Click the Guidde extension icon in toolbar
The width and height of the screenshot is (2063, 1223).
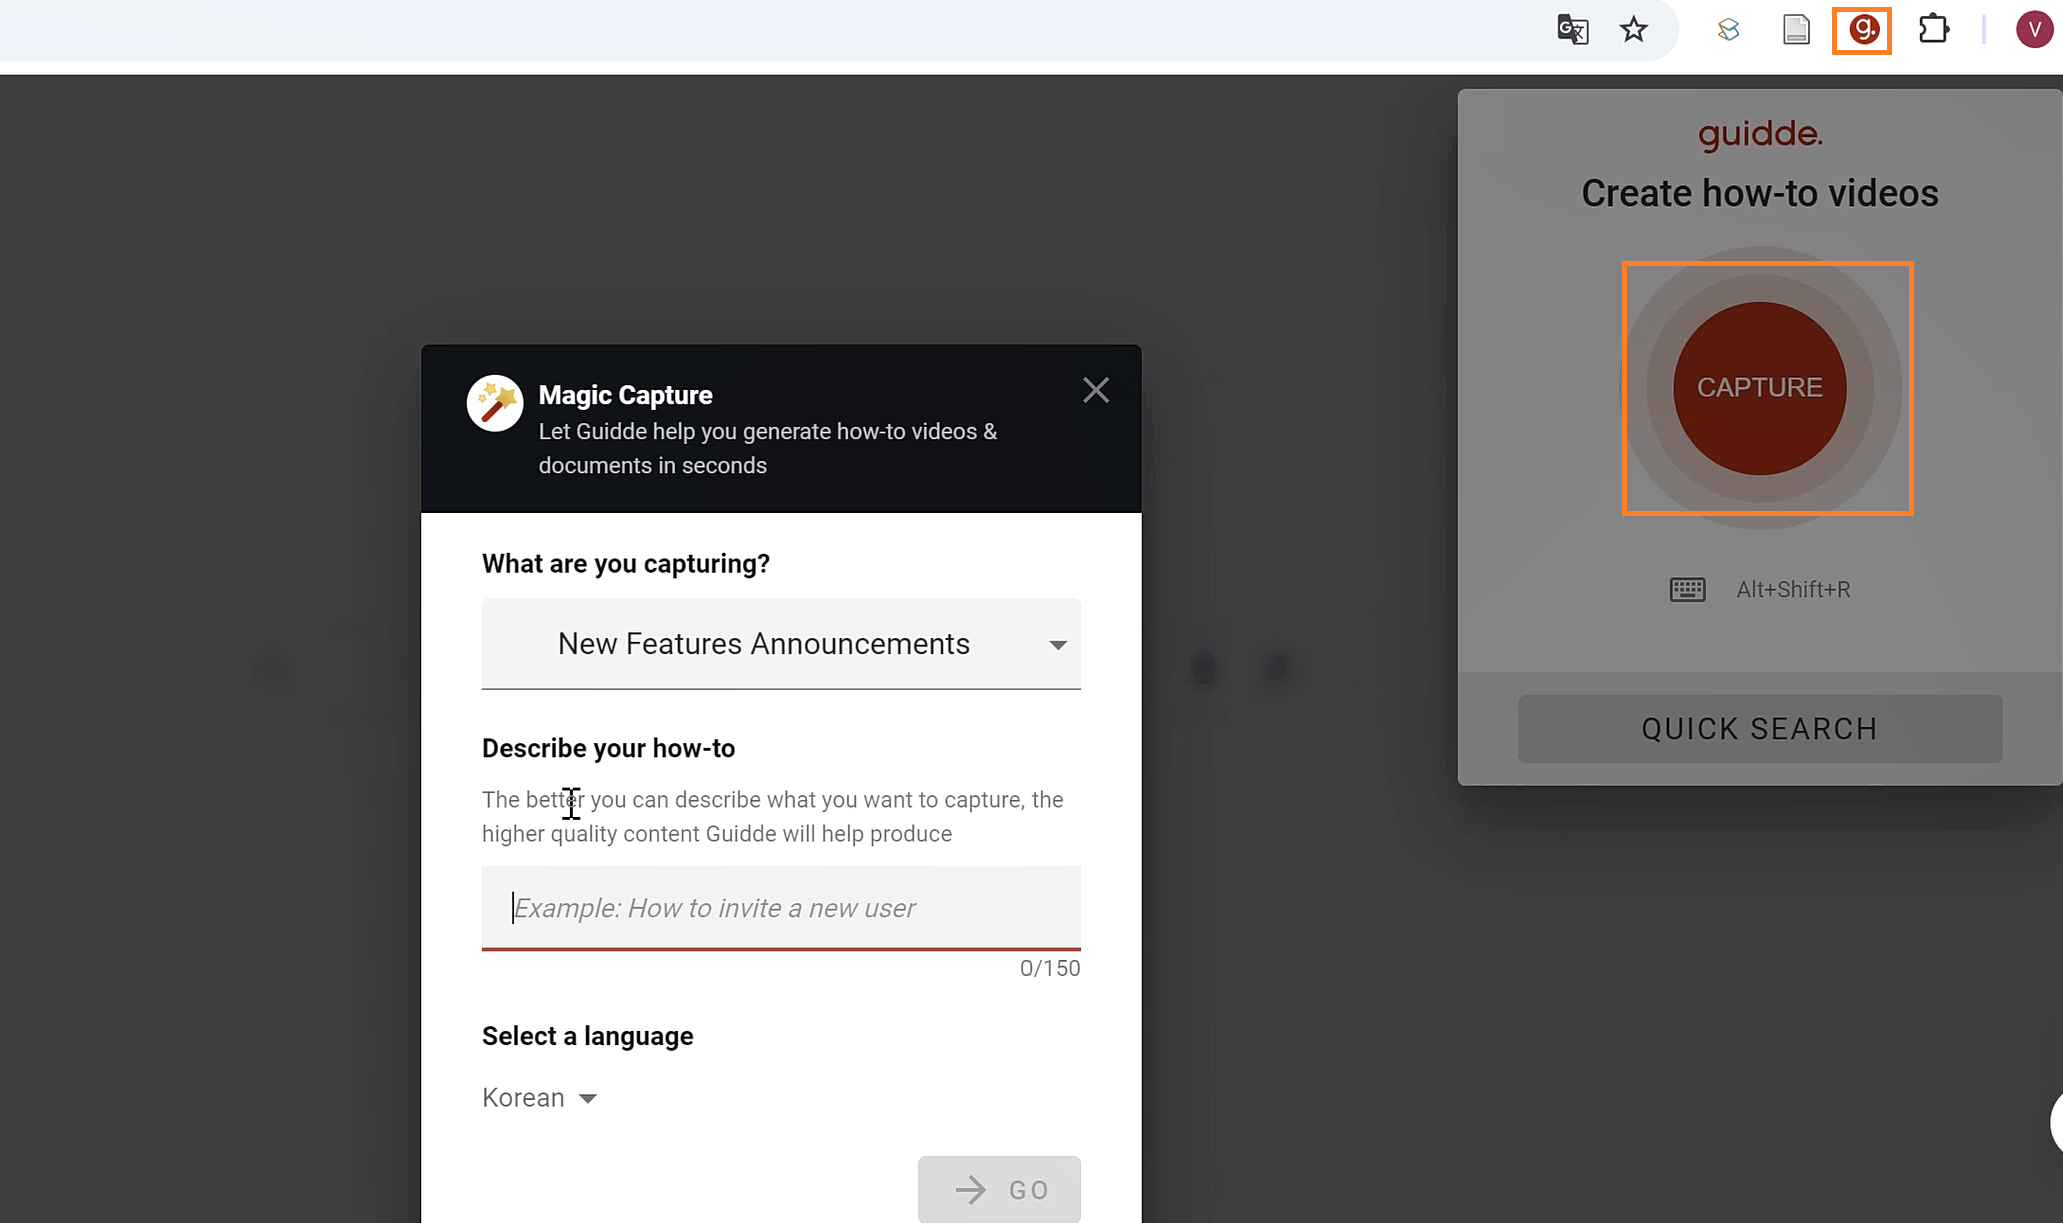[1862, 30]
